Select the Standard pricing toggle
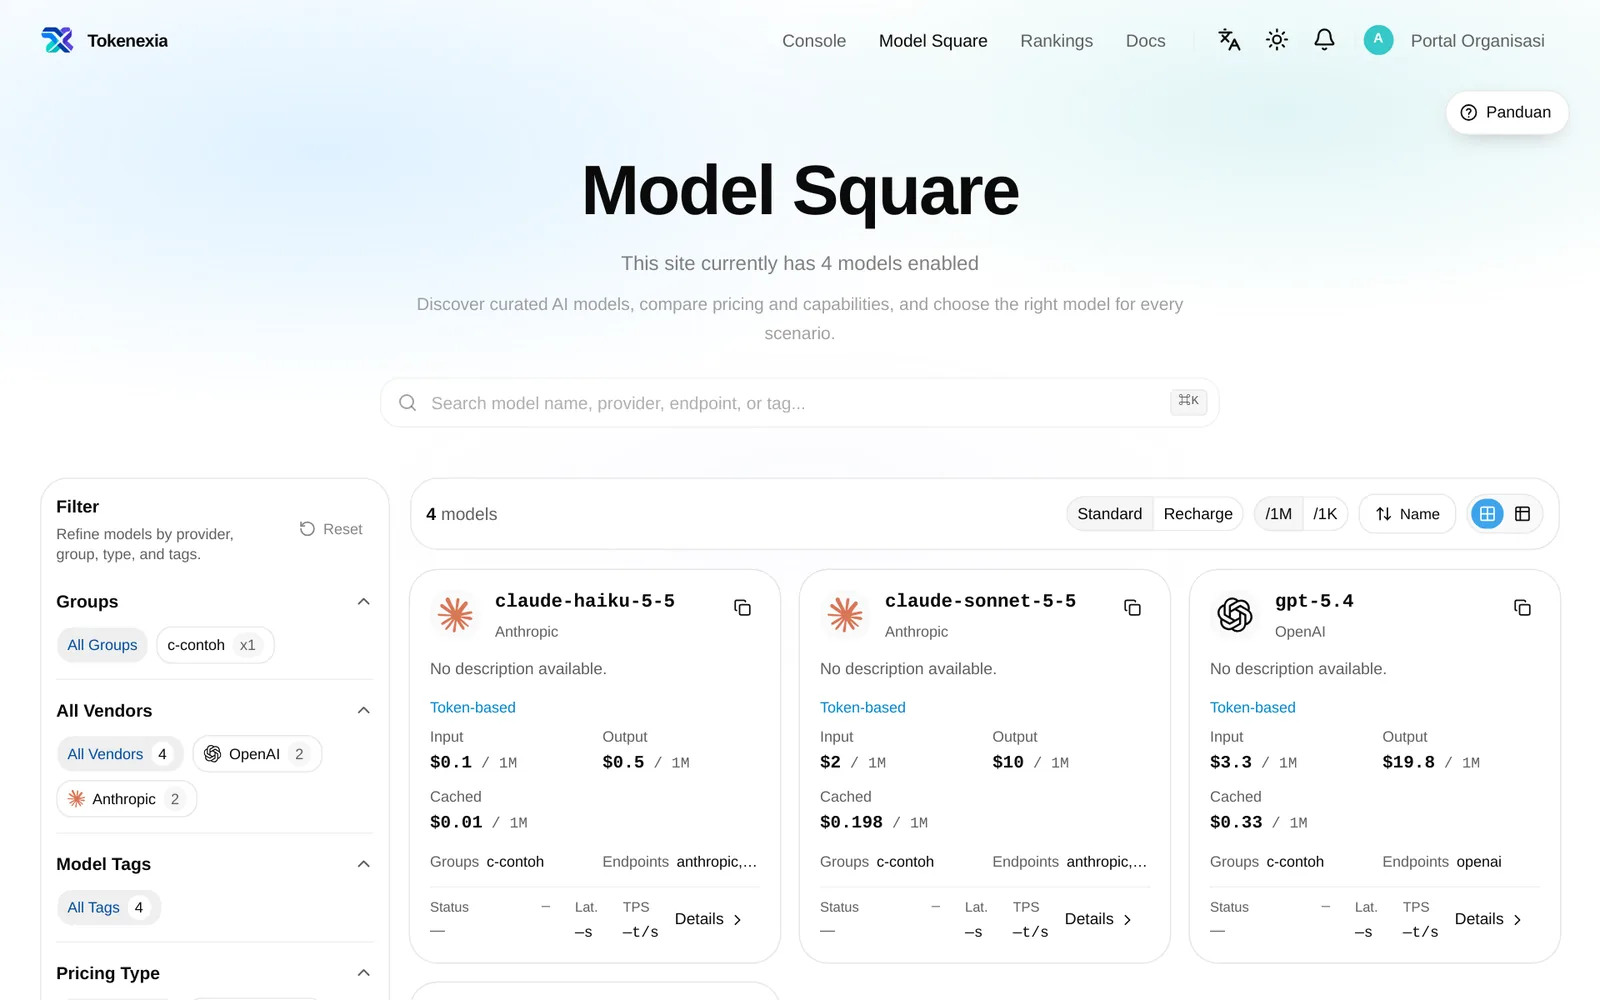 point(1109,514)
